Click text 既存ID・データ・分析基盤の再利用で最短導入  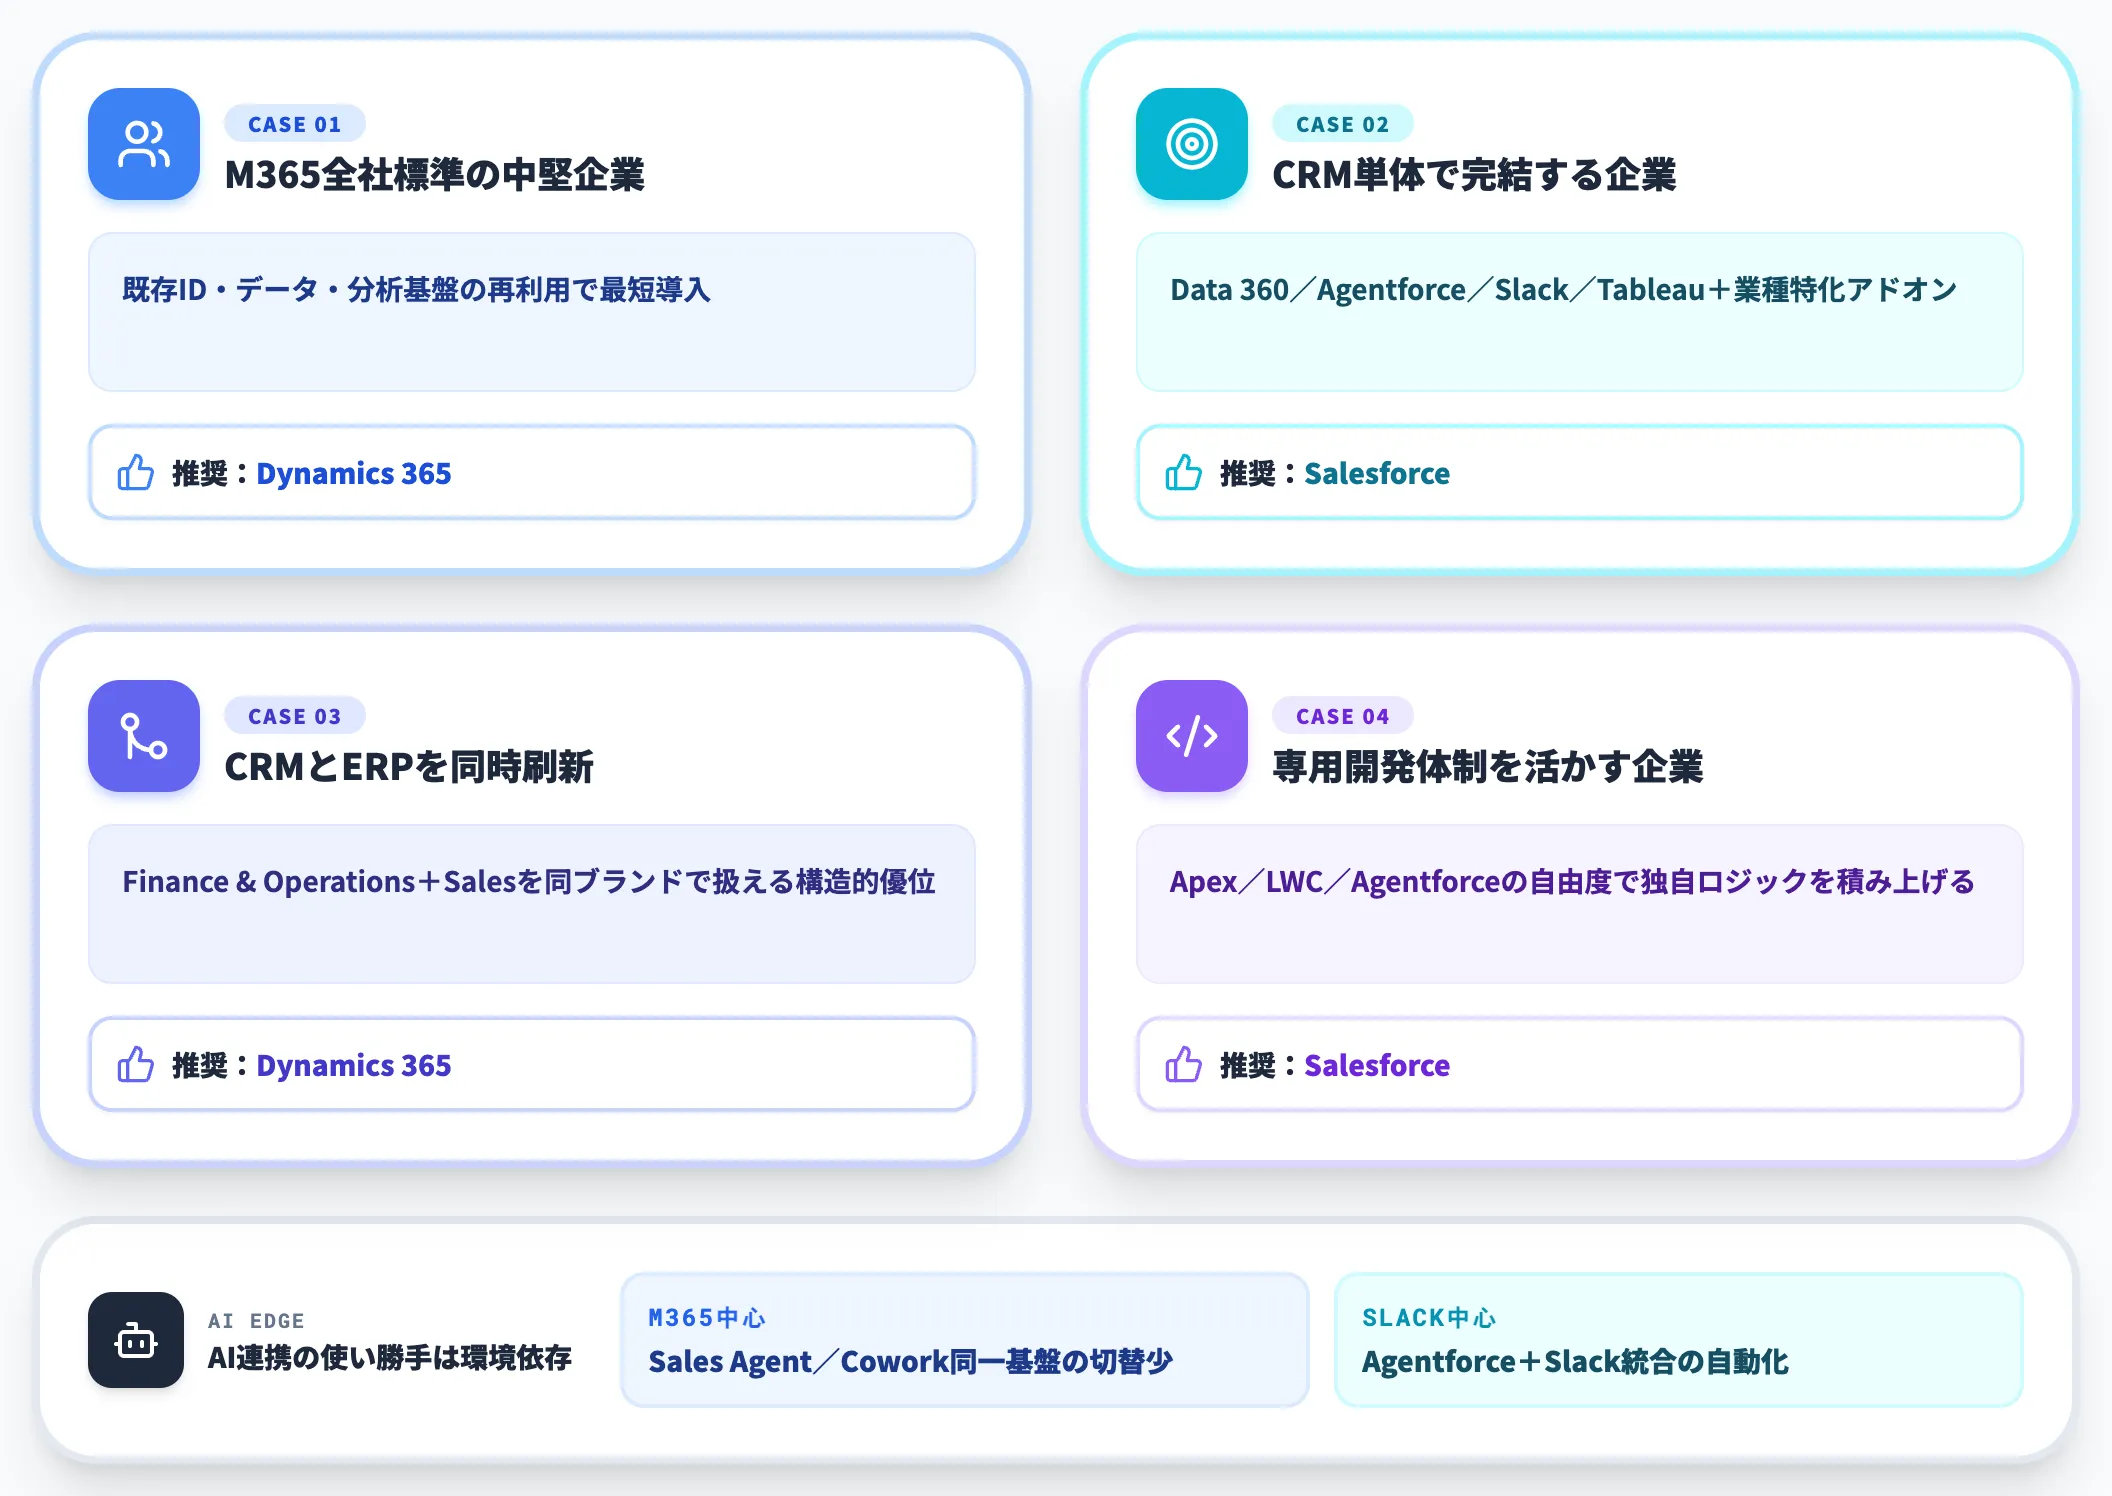[x=416, y=290]
